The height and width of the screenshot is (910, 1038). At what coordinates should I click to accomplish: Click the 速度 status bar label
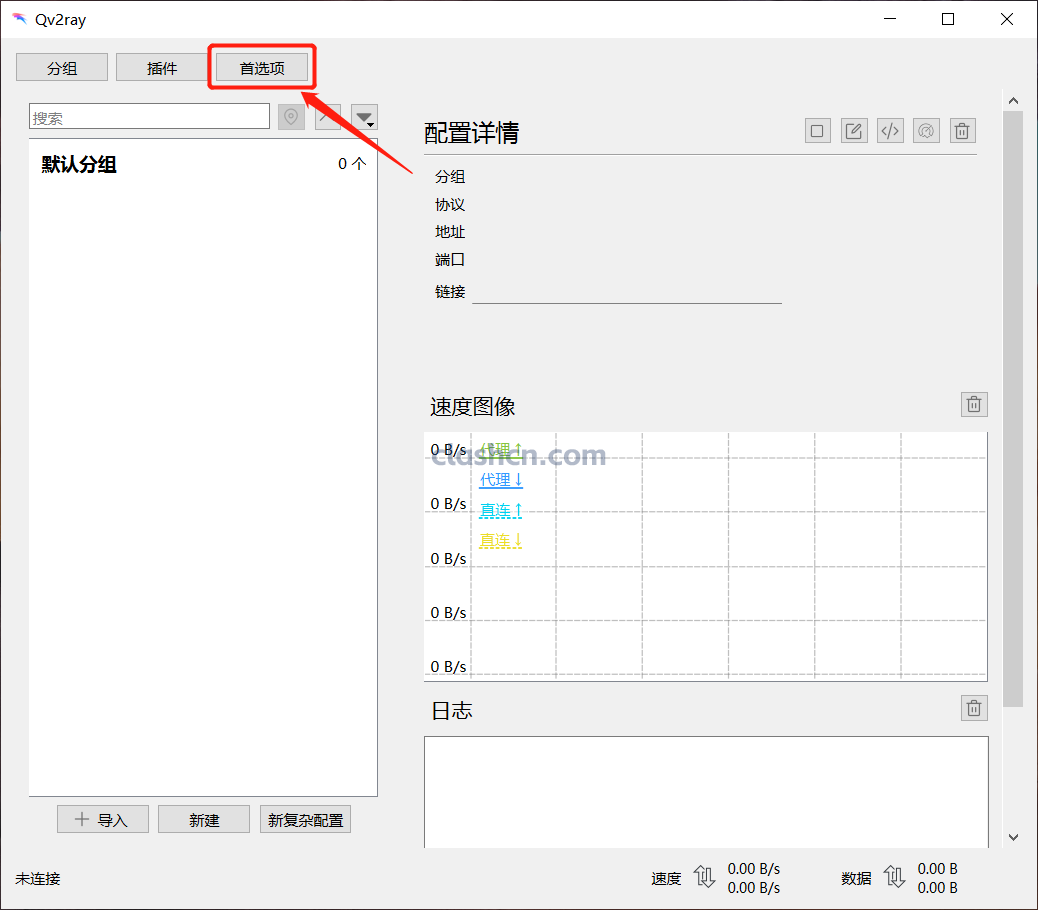666,878
